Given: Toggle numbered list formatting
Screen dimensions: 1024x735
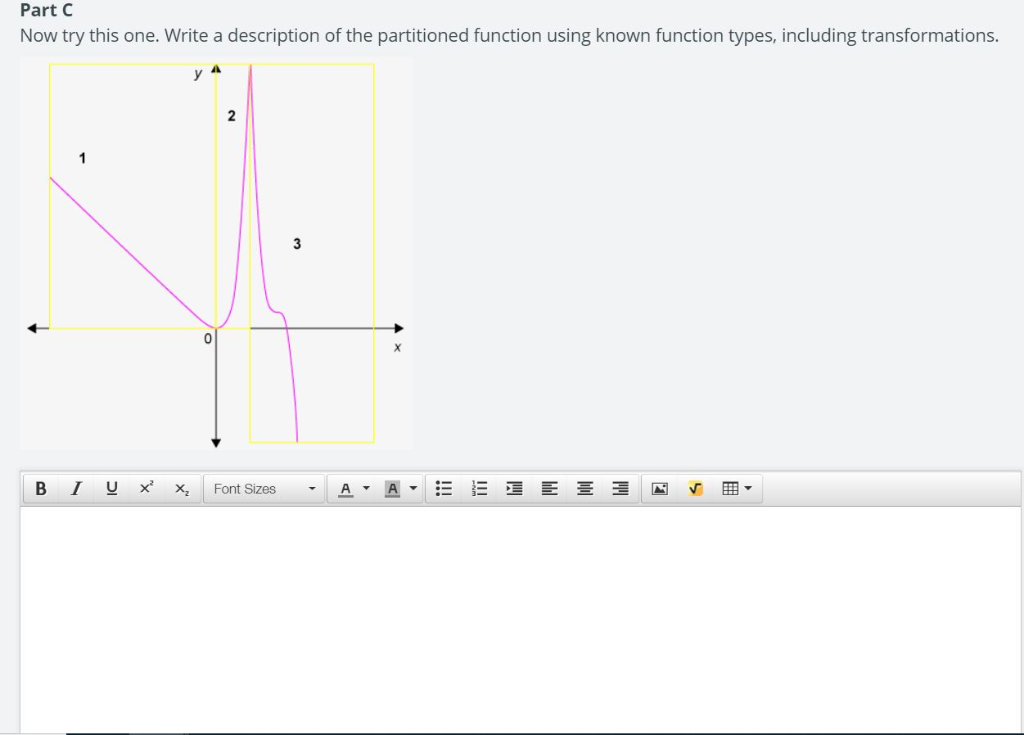Looking at the screenshot, I should click(x=478, y=488).
